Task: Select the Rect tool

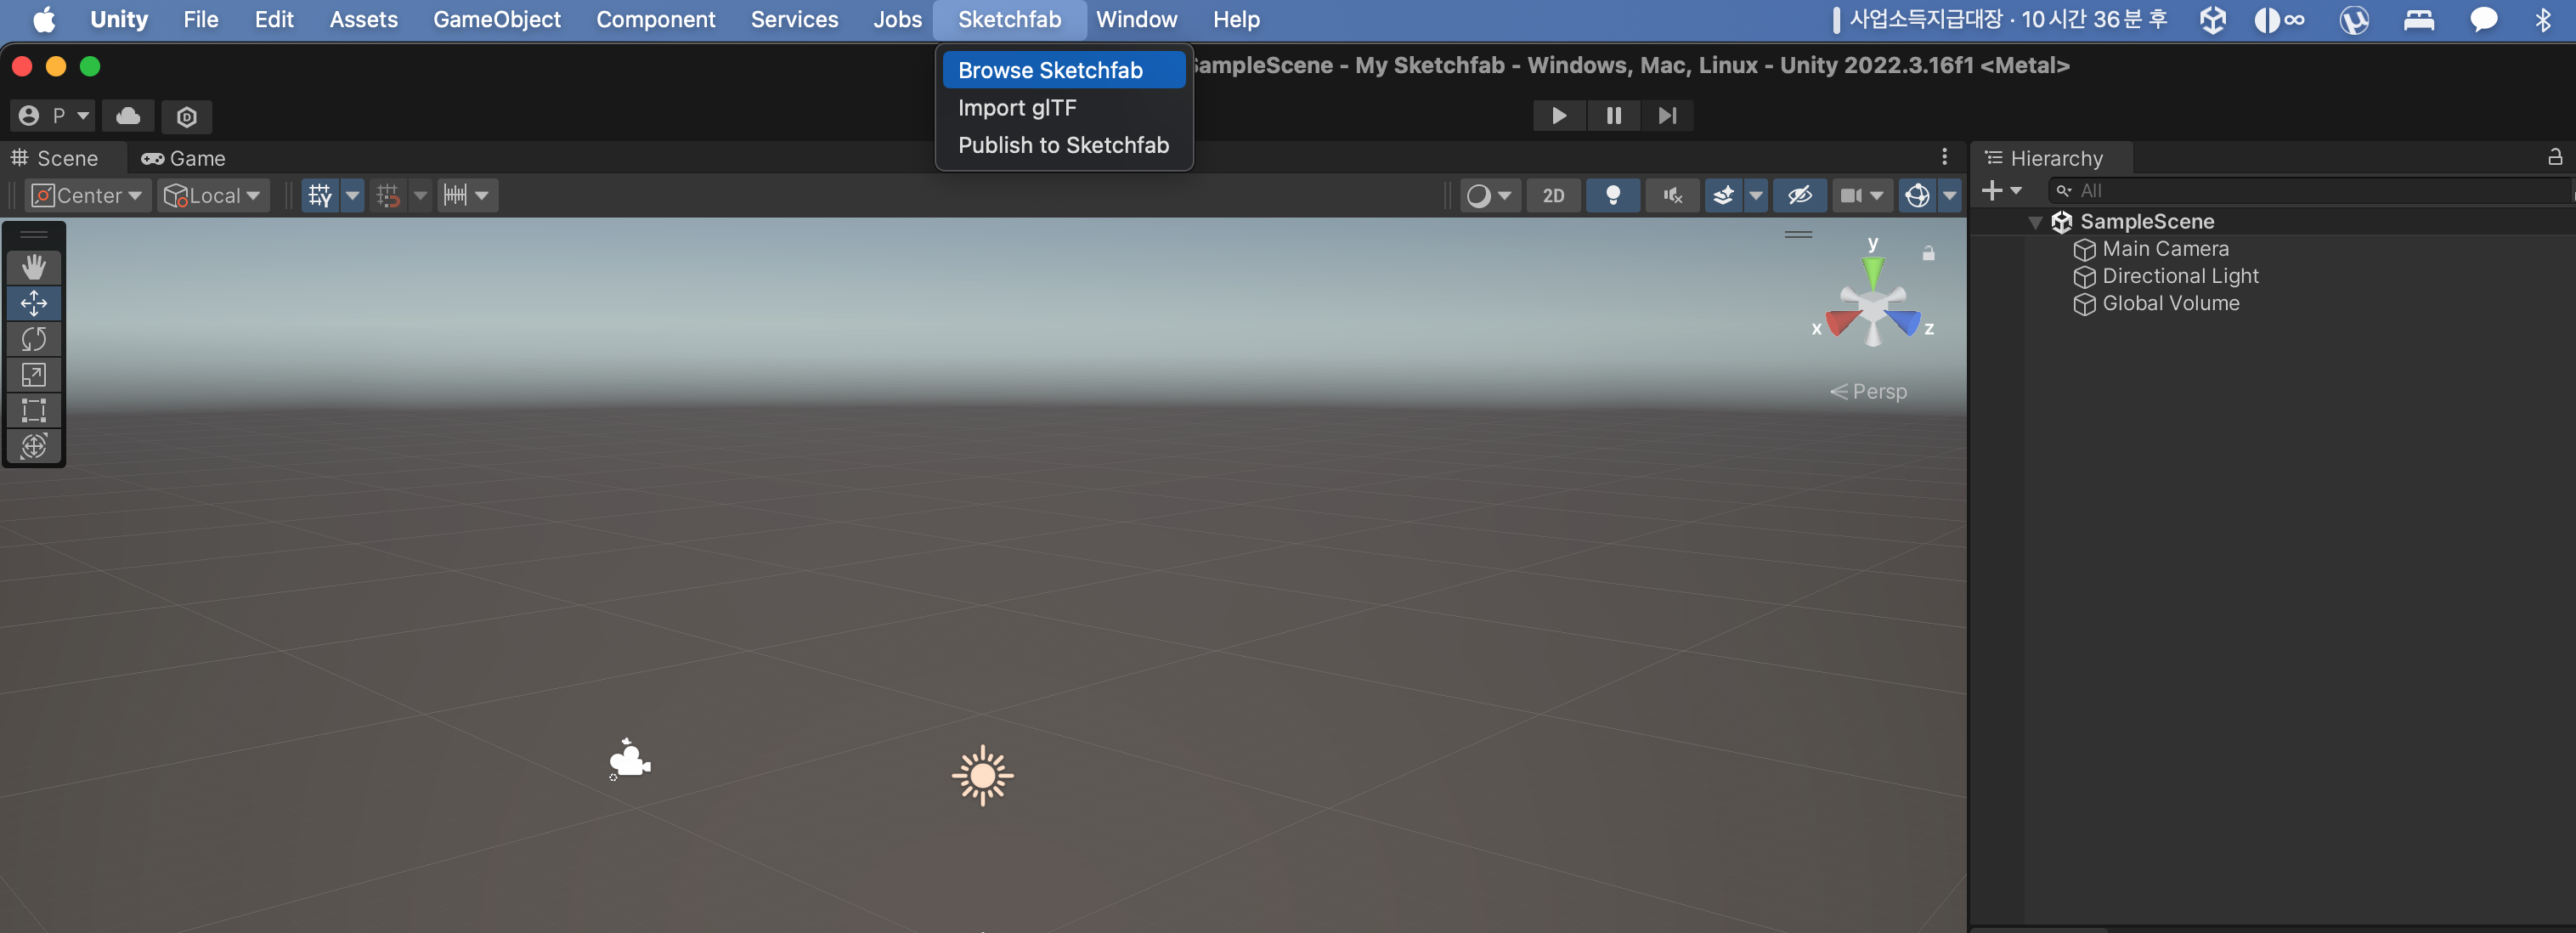Action: (x=34, y=410)
